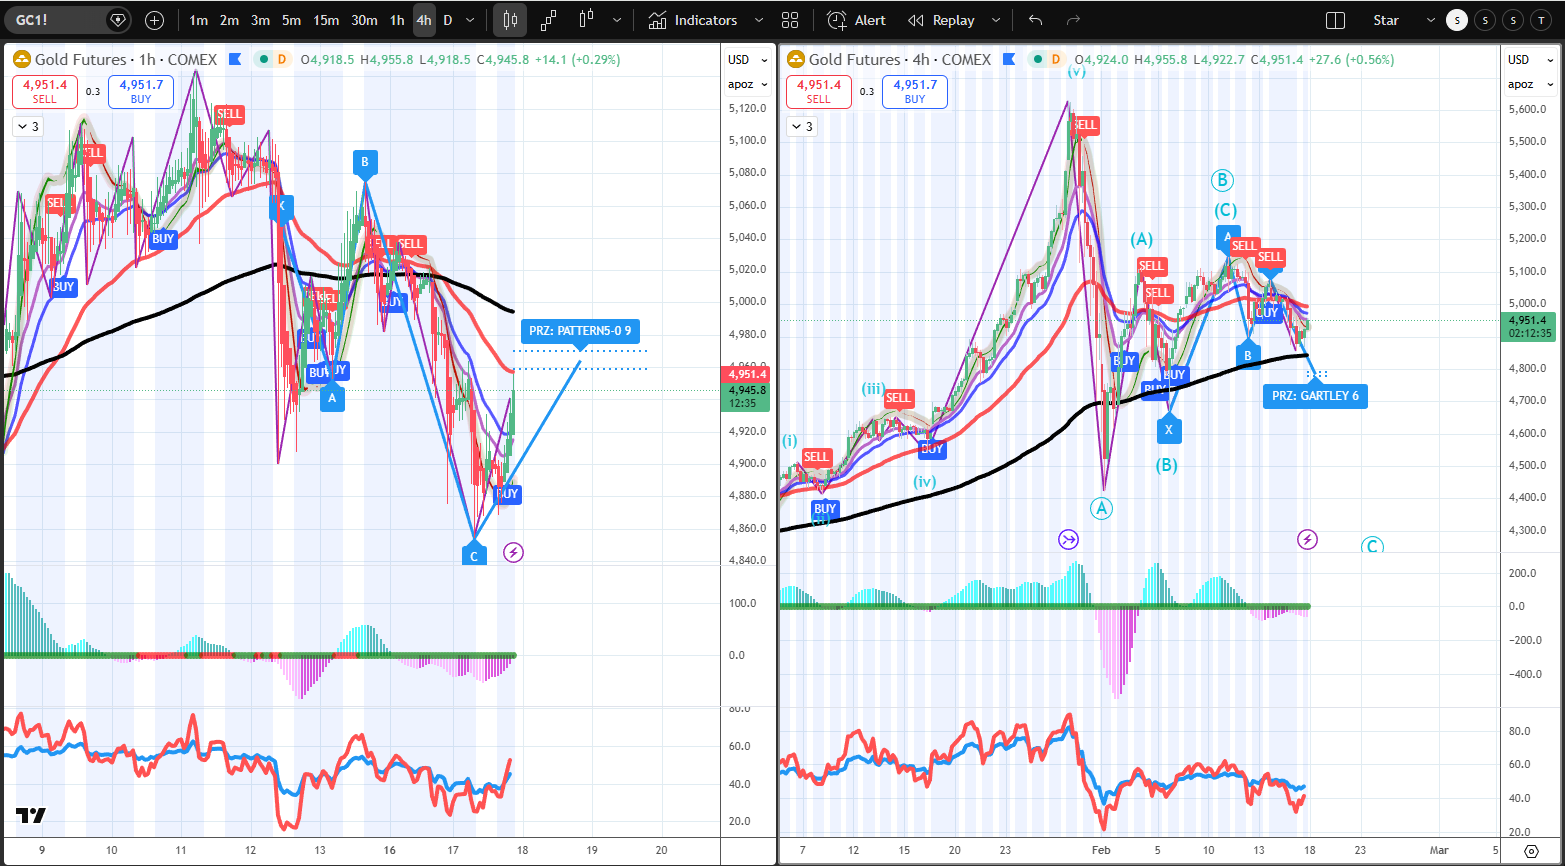Select the step-line chart type icon
The width and height of the screenshot is (1565, 866).
[549, 20]
